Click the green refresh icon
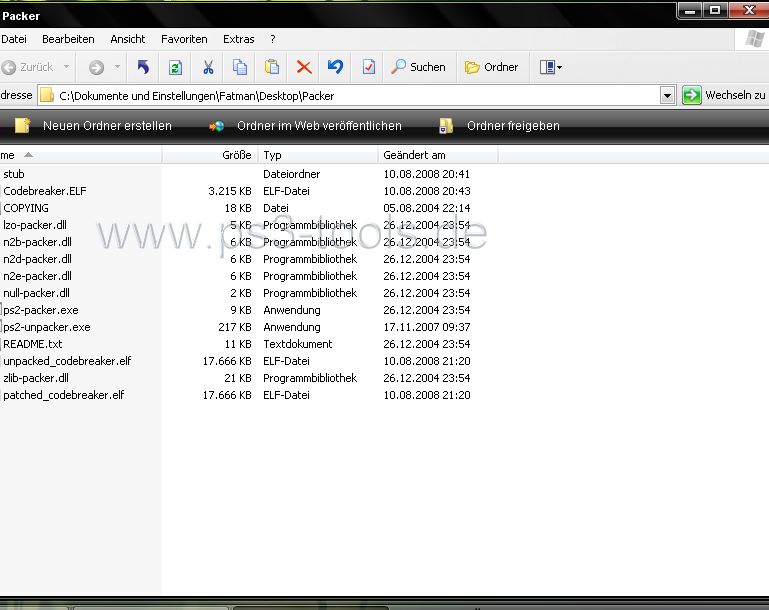Image resolution: width=769 pixels, height=610 pixels. click(x=175, y=67)
